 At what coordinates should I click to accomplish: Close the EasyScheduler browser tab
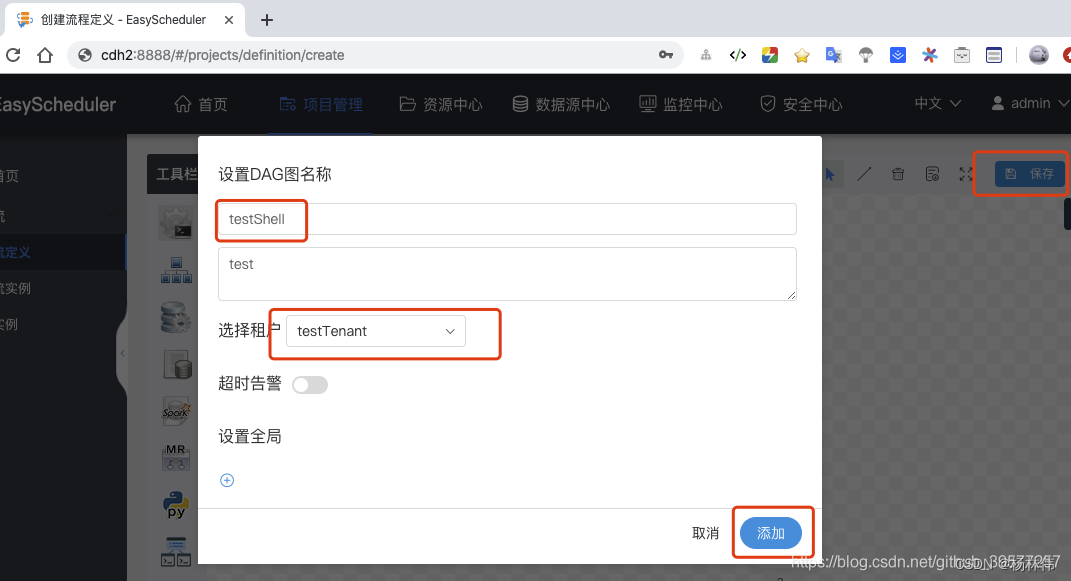[x=229, y=20]
